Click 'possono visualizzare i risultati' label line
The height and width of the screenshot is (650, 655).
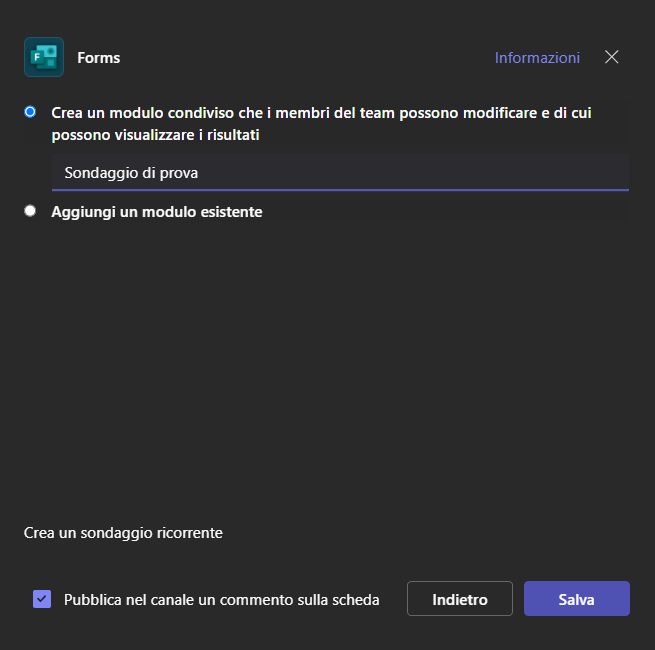click(x=155, y=135)
